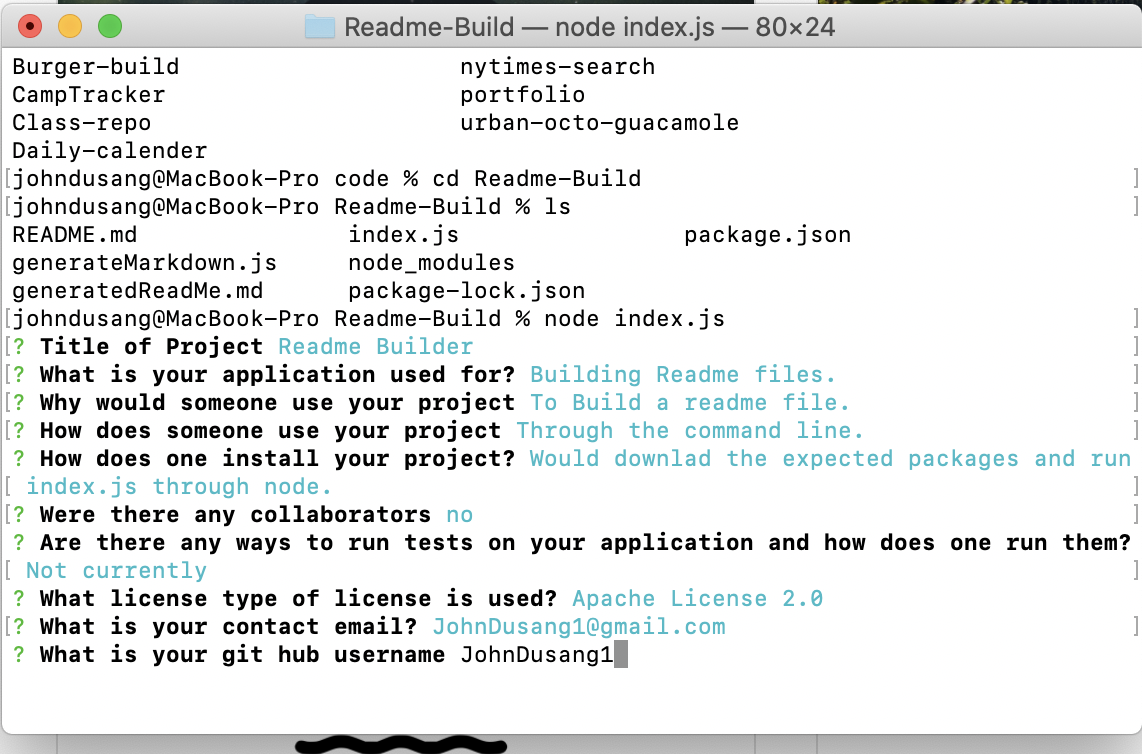The height and width of the screenshot is (754, 1142).
Task: Close the Readme-Build terminal window
Action: pos(31,27)
